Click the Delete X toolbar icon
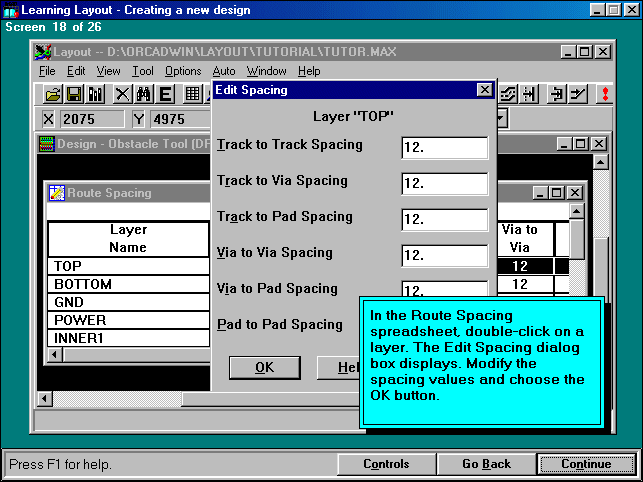The image size is (643, 482). pyautogui.click(x=122, y=94)
